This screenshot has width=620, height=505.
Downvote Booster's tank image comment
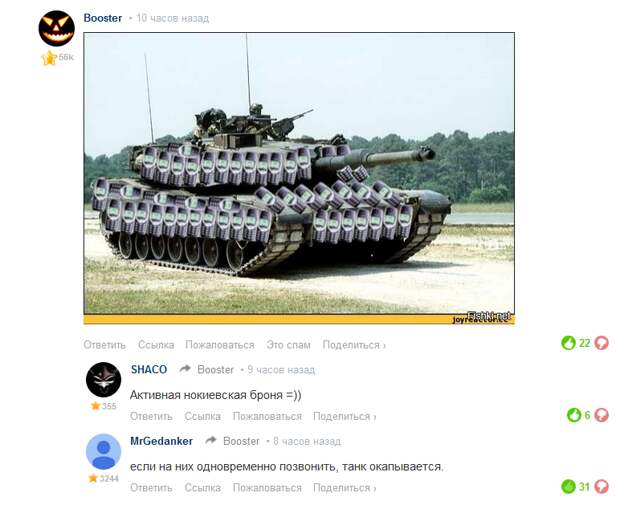tap(601, 343)
